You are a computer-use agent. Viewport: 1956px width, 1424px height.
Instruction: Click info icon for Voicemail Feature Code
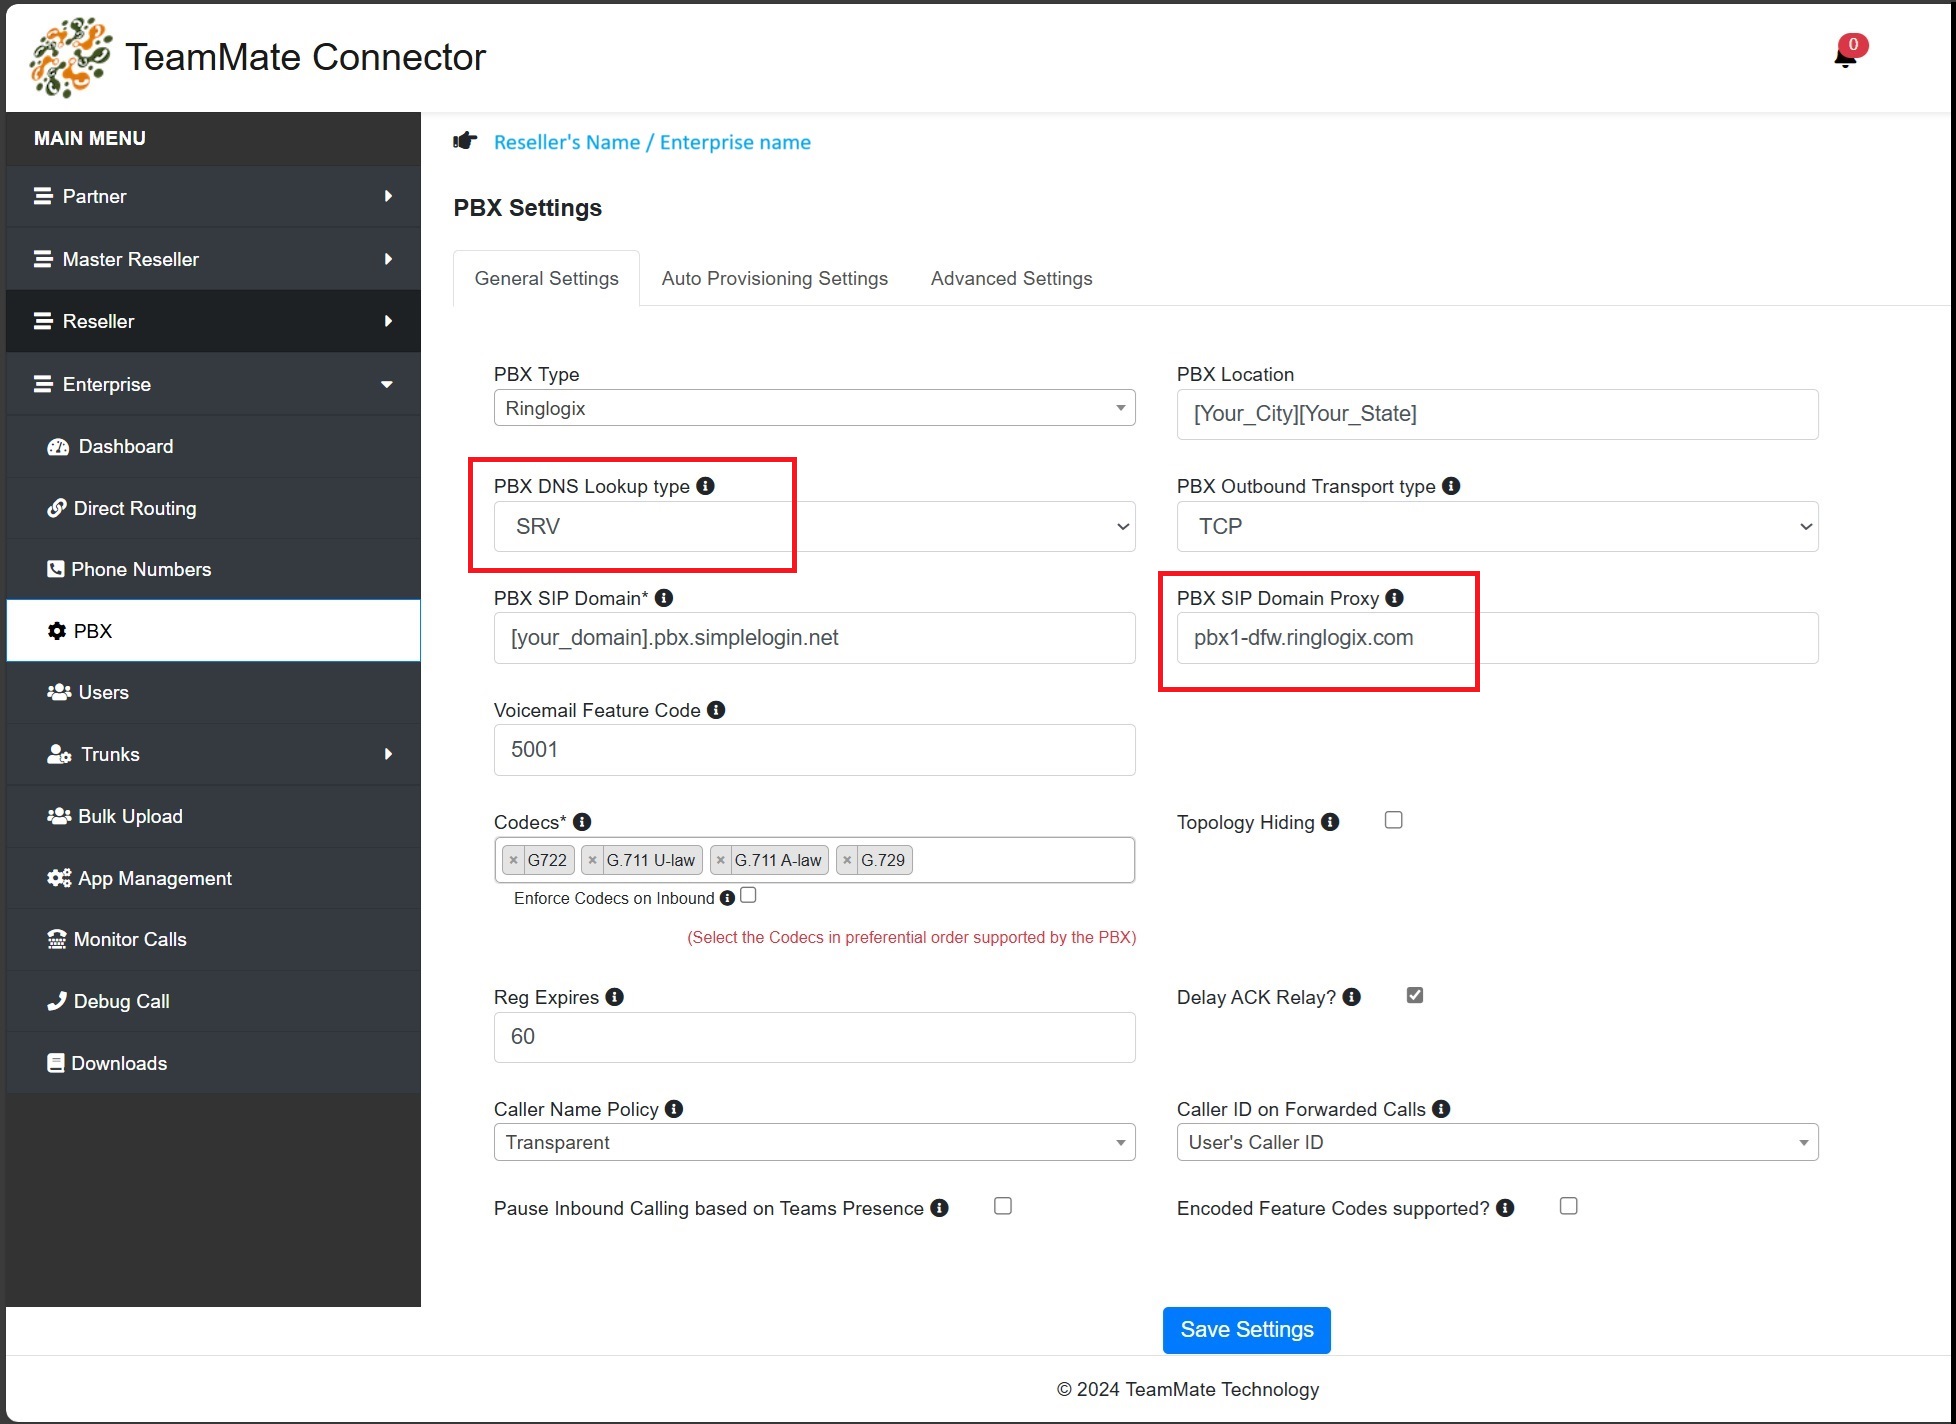pyautogui.click(x=716, y=710)
